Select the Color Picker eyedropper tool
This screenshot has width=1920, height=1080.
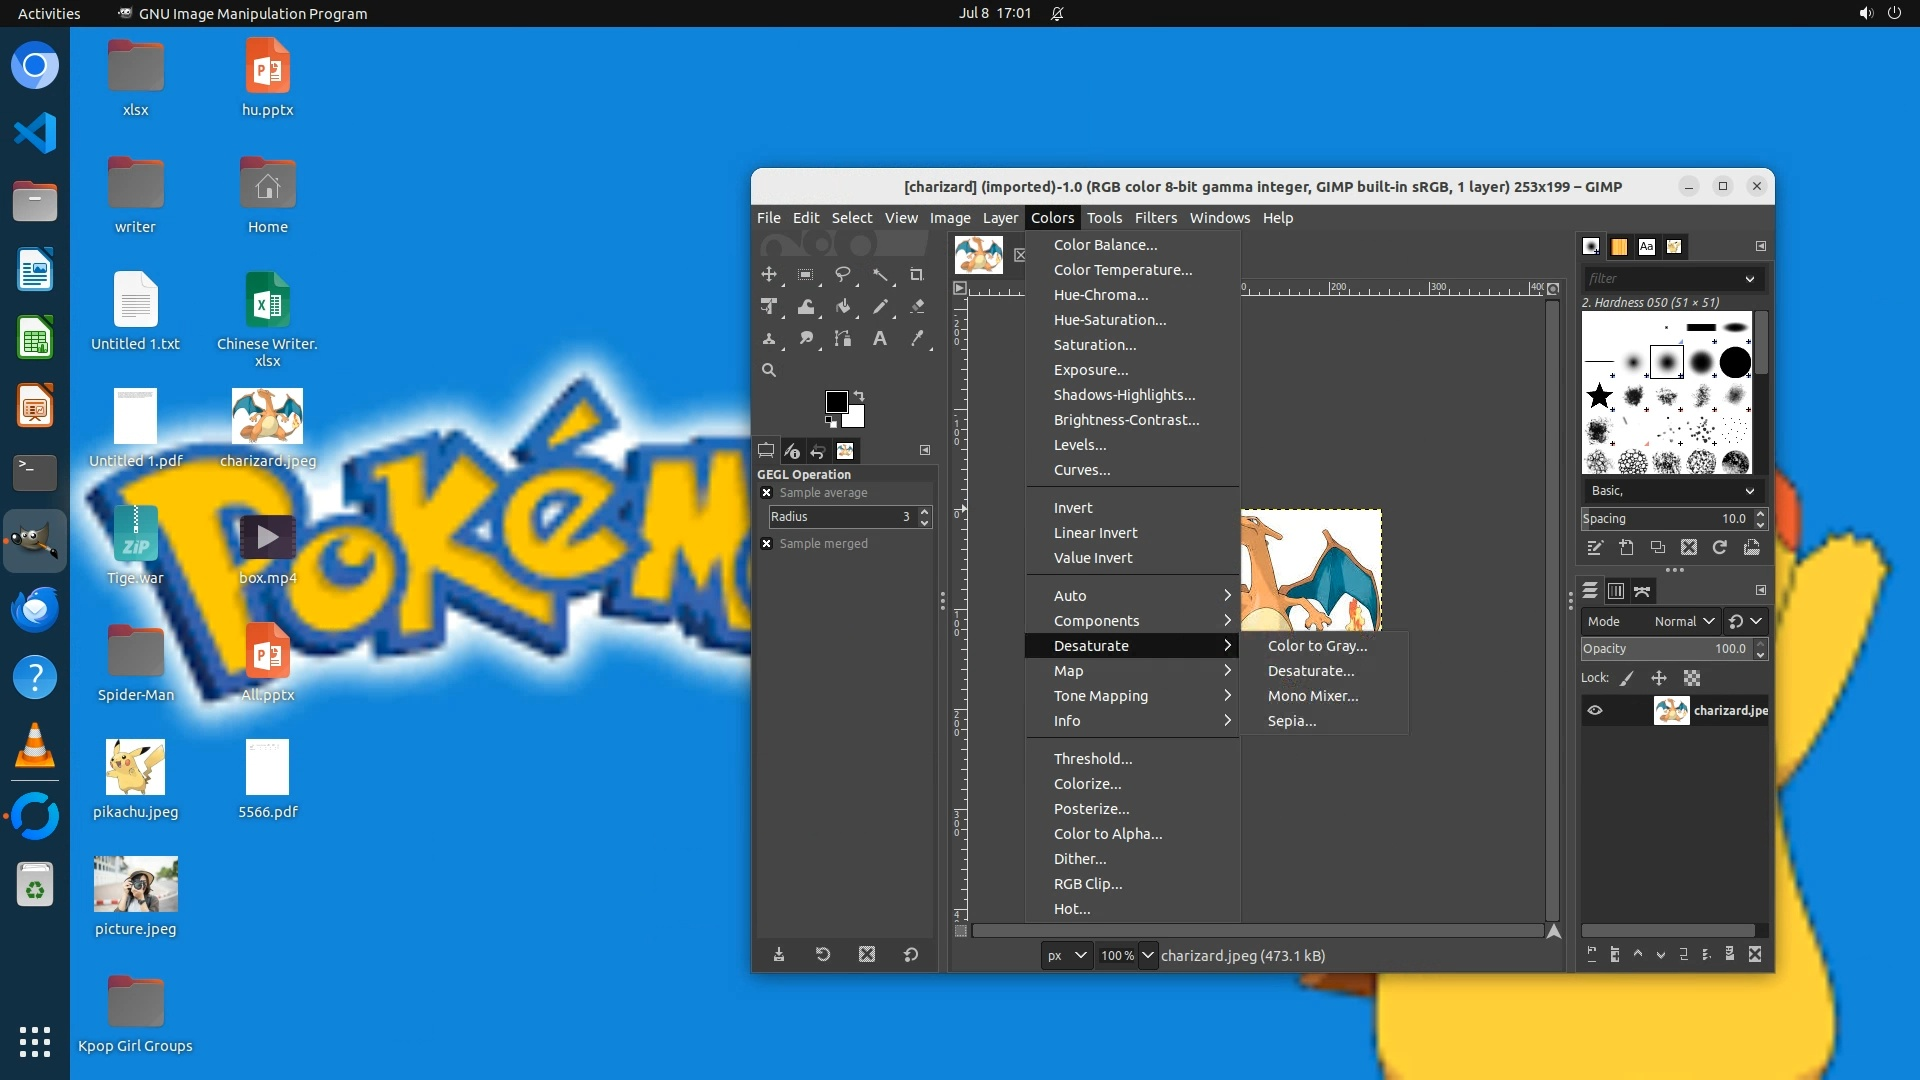click(916, 339)
